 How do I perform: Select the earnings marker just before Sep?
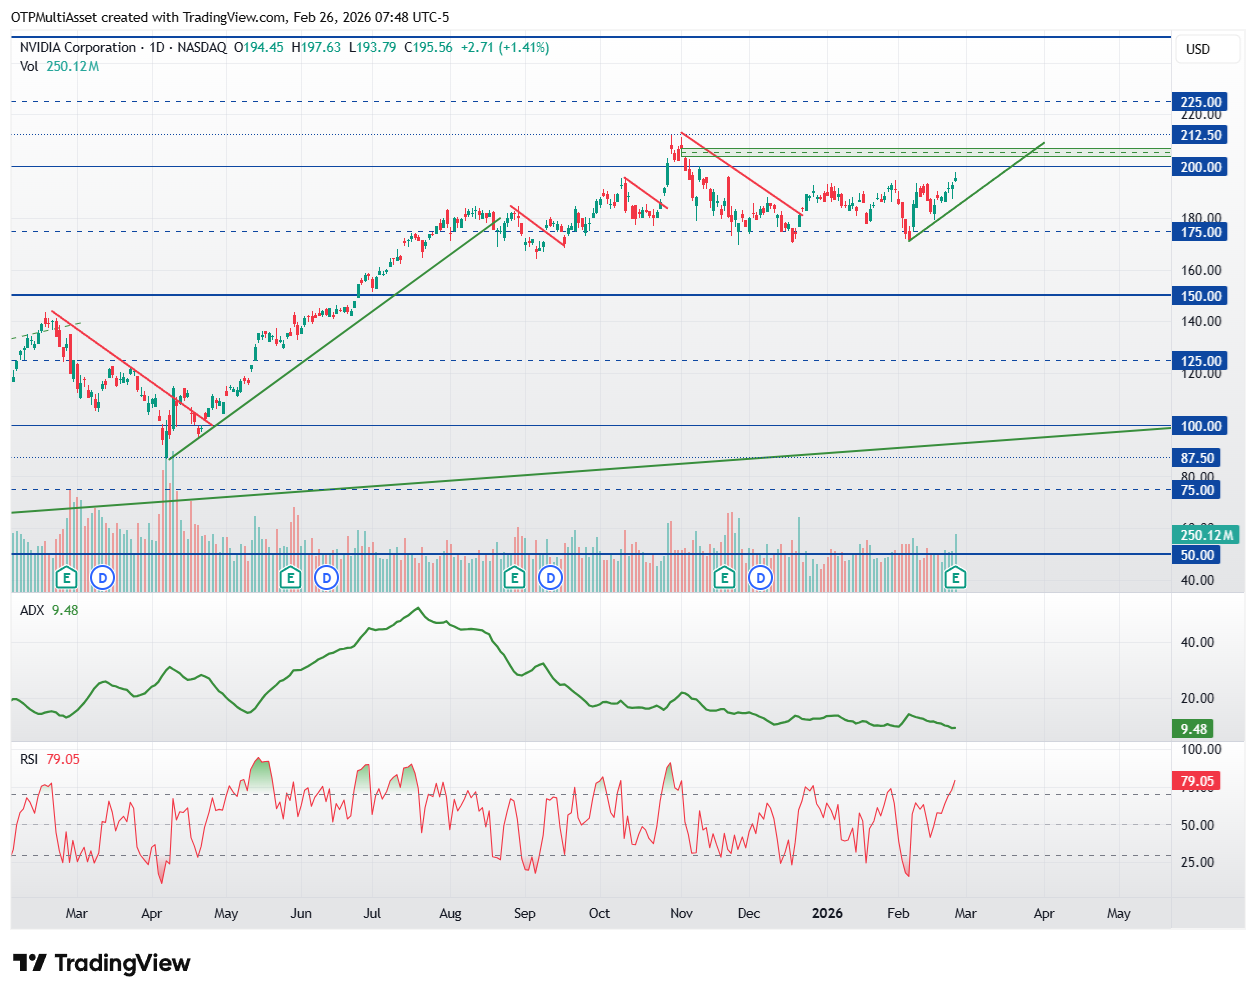click(514, 577)
